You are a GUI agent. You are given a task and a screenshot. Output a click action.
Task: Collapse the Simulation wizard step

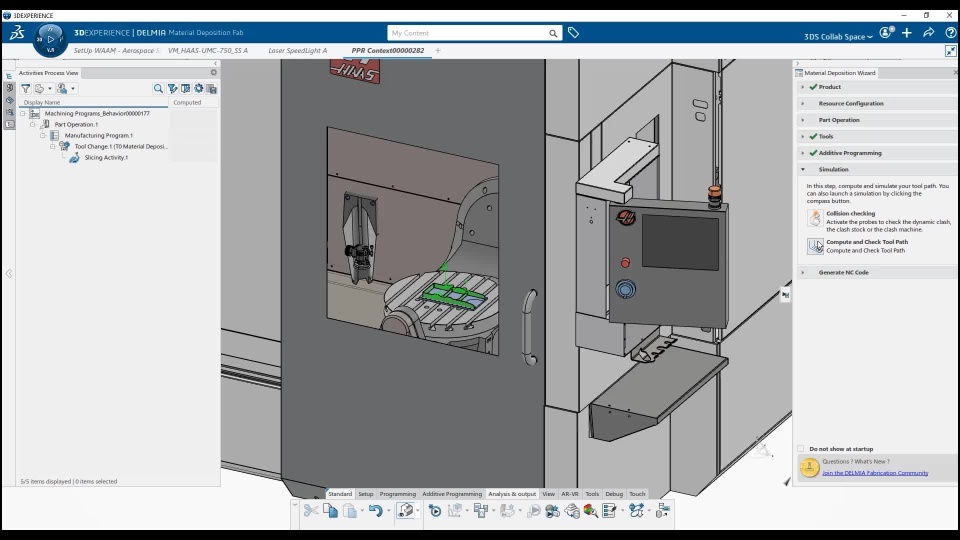tap(803, 170)
